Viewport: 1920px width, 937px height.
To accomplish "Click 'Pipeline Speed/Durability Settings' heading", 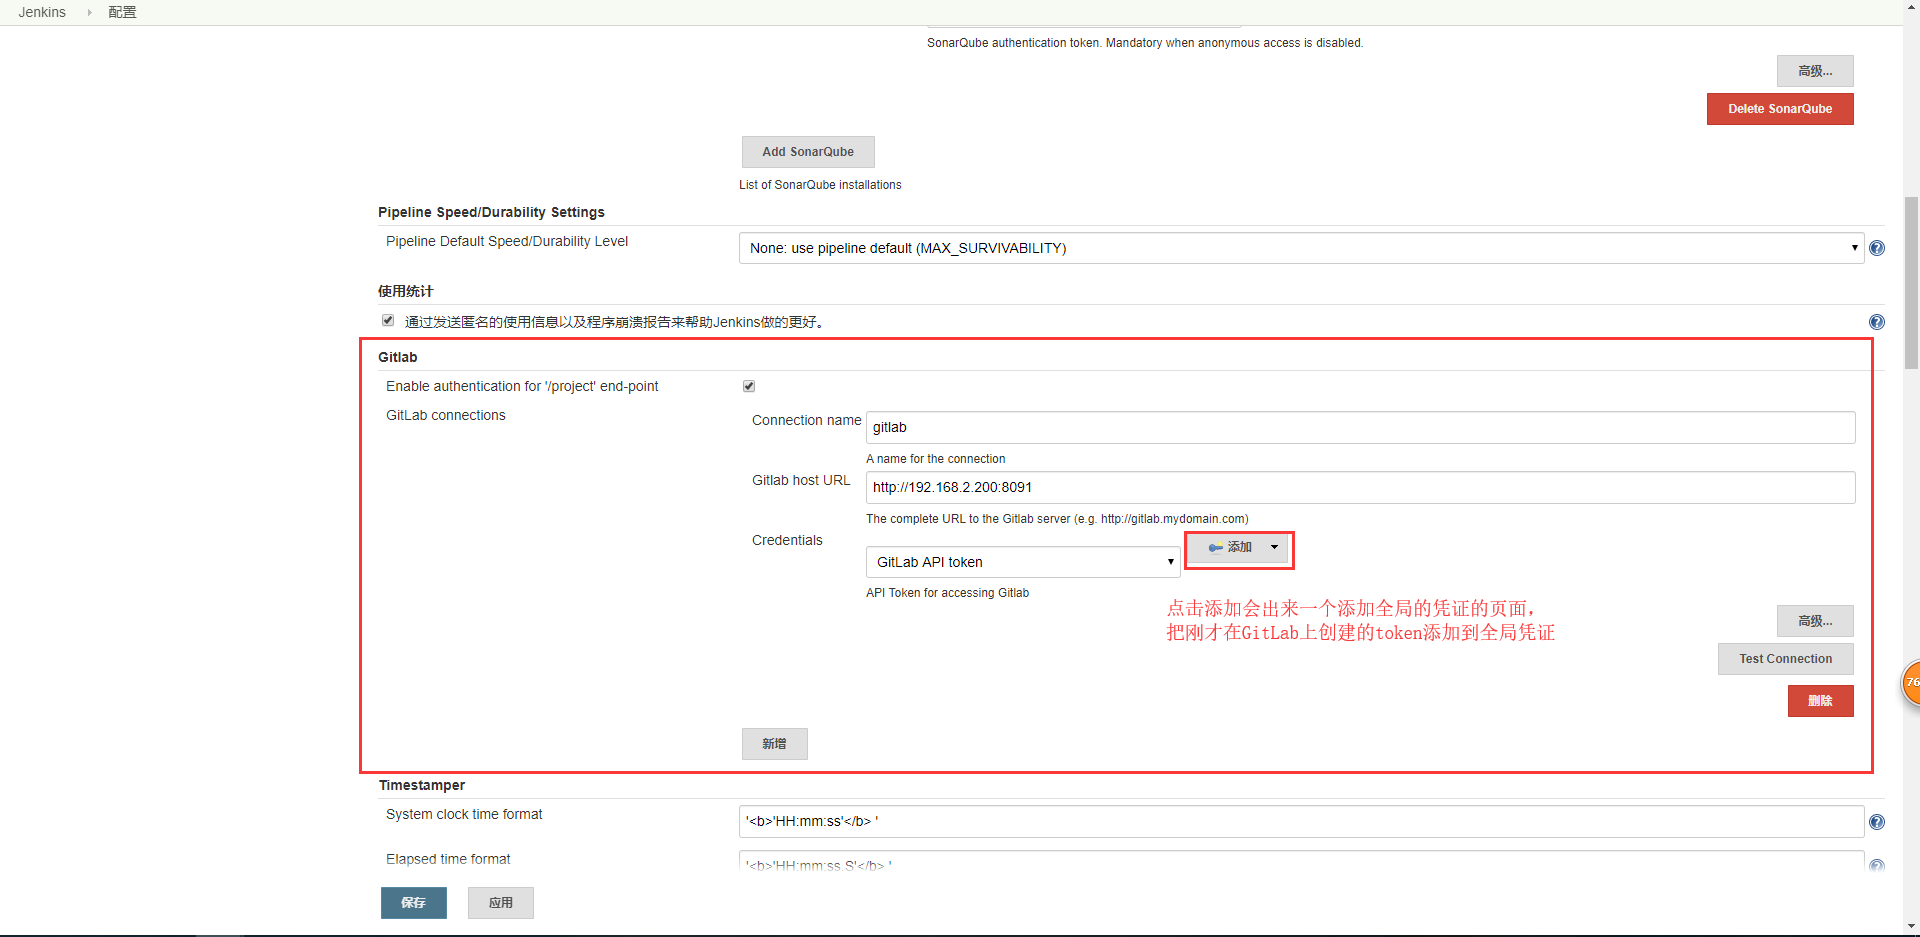I will 491,212.
